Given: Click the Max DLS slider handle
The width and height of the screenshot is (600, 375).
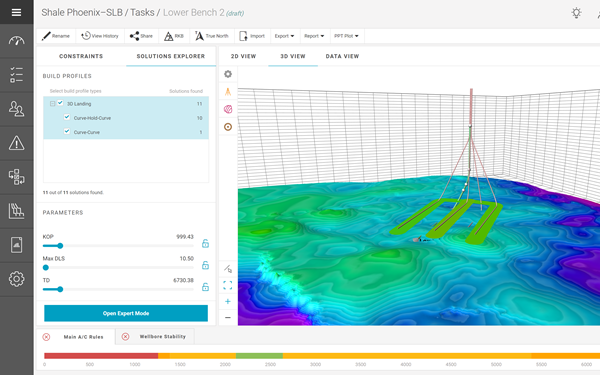Looking at the screenshot, I should click(46, 267).
